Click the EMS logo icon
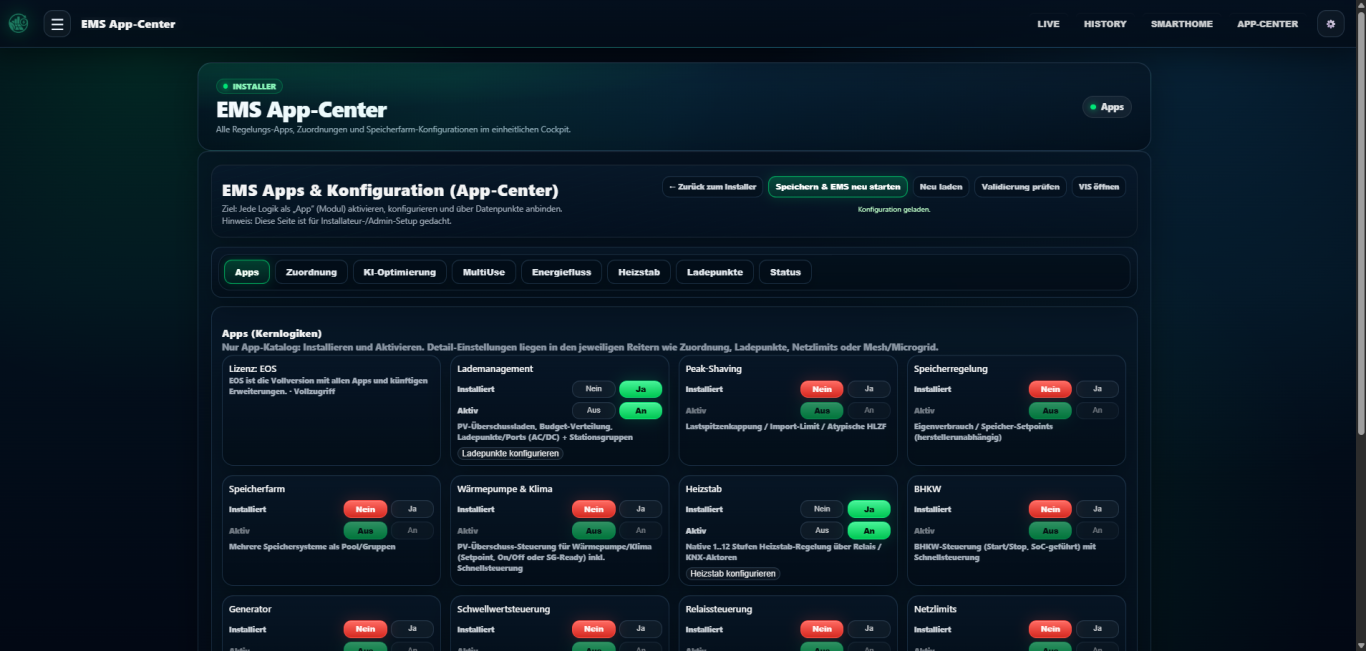The height and width of the screenshot is (651, 1366). point(18,24)
